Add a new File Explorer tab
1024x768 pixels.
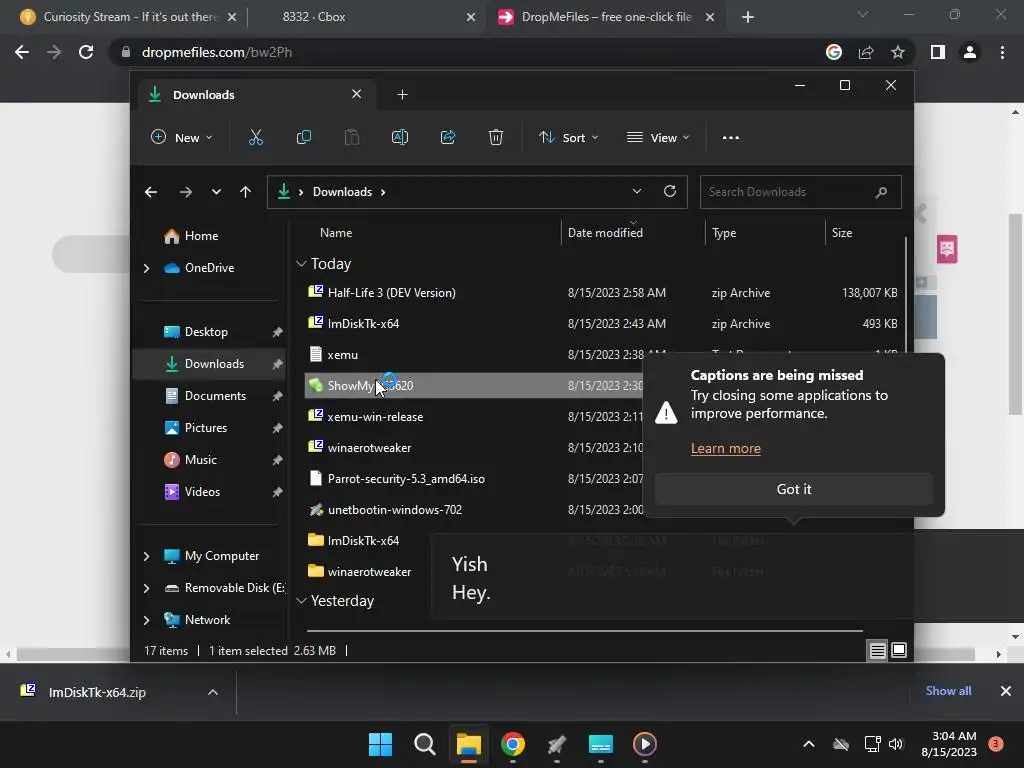click(402, 95)
